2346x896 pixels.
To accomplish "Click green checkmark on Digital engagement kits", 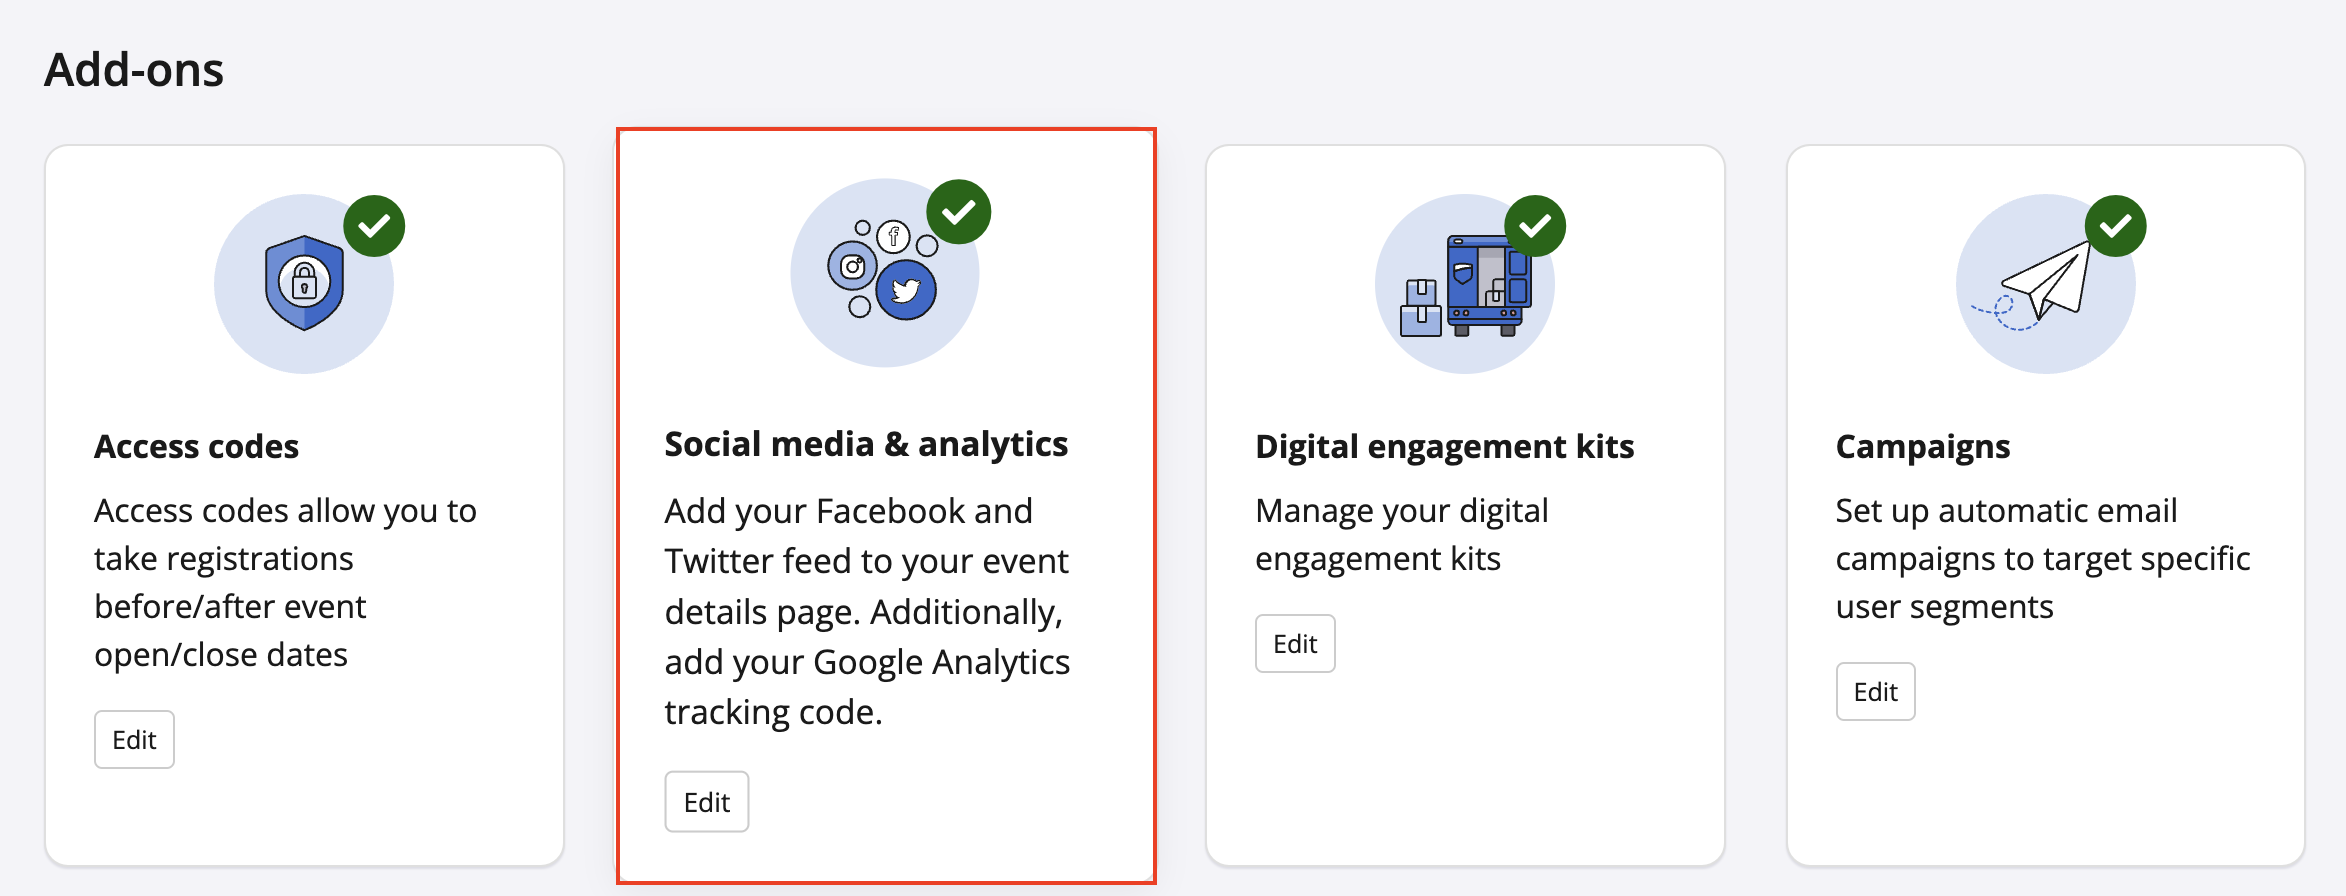I will tap(1535, 226).
